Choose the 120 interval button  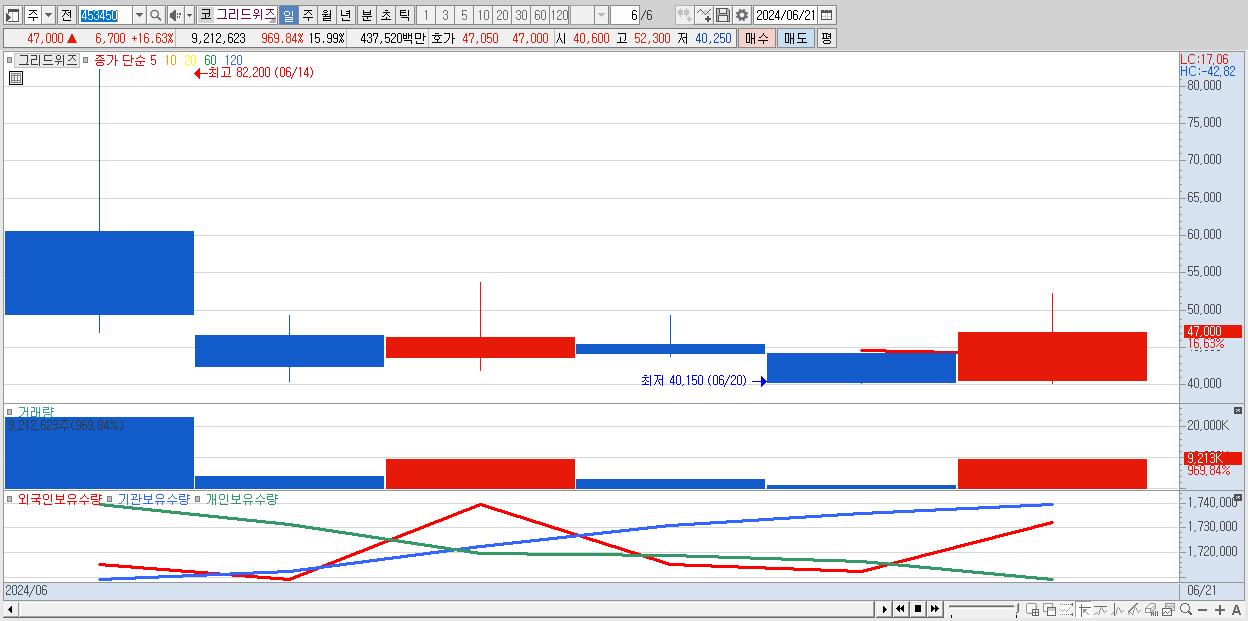click(559, 15)
